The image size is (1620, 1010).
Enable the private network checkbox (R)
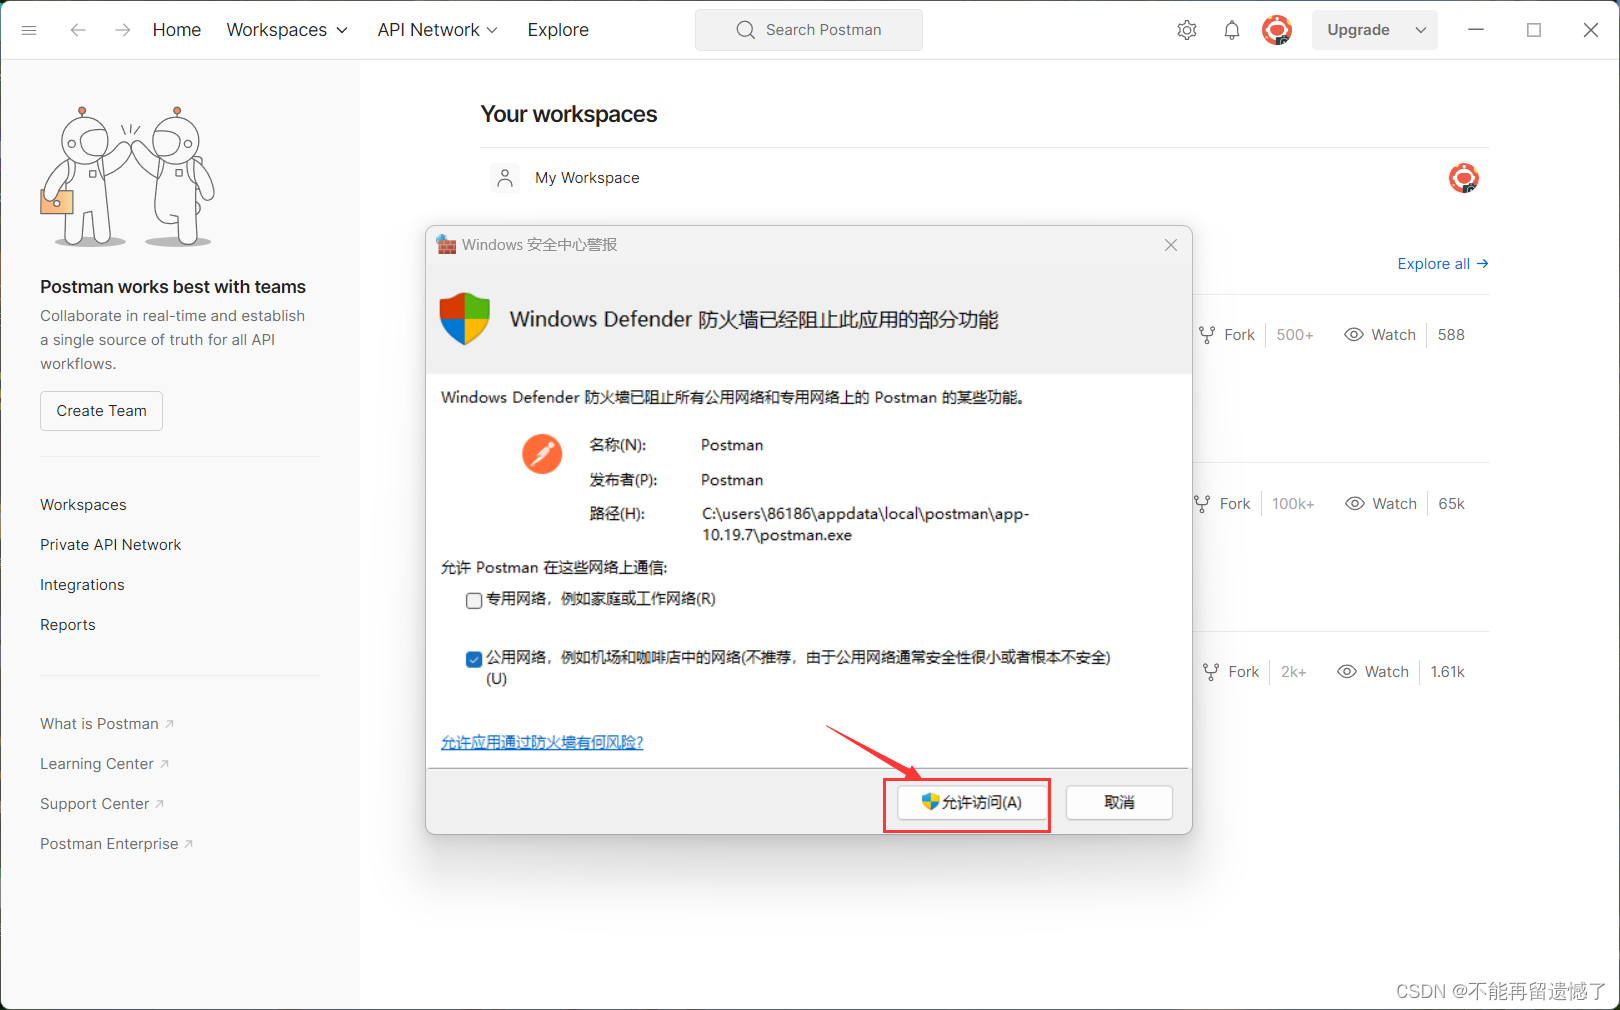tap(474, 600)
